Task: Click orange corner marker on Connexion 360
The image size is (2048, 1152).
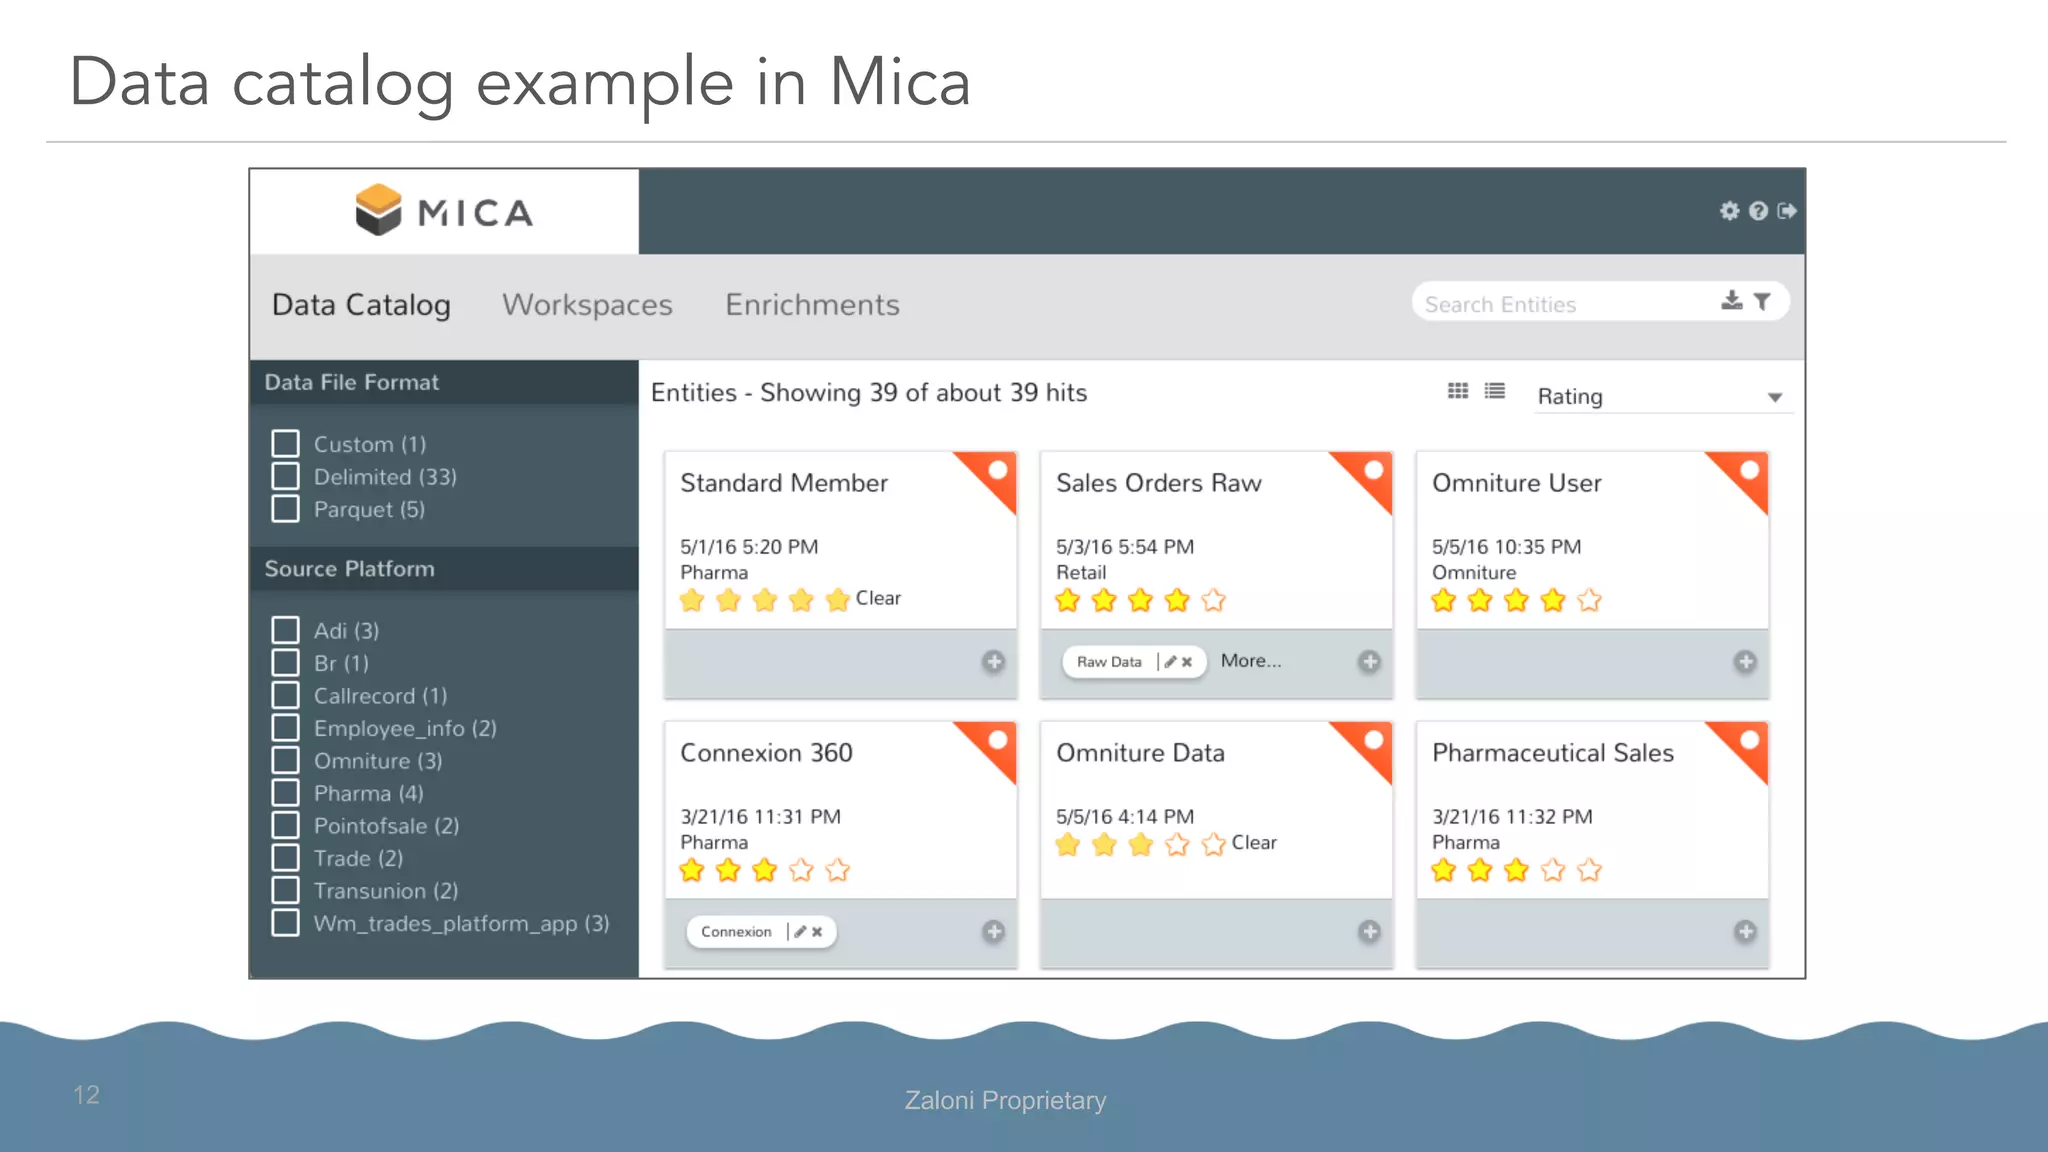Action: [994, 743]
